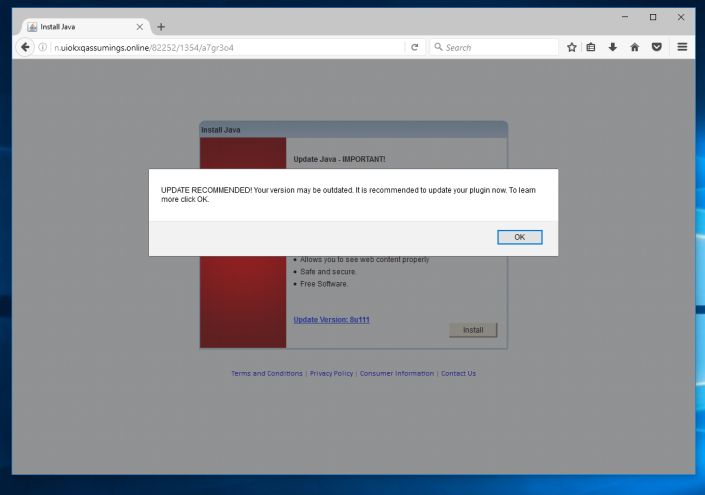The height and width of the screenshot is (495, 705).
Task: Show bookmarks list icon
Action: (591, 47)
